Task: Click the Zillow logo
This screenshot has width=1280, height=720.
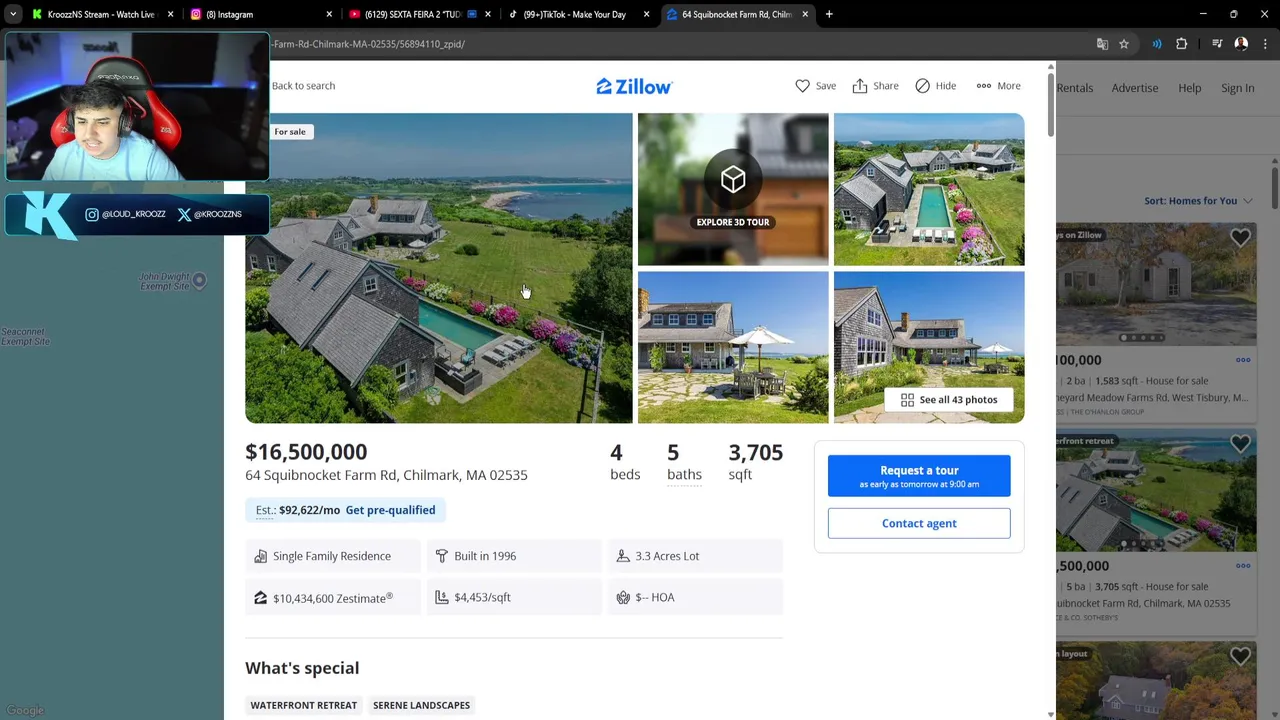Action: [634, 86]
